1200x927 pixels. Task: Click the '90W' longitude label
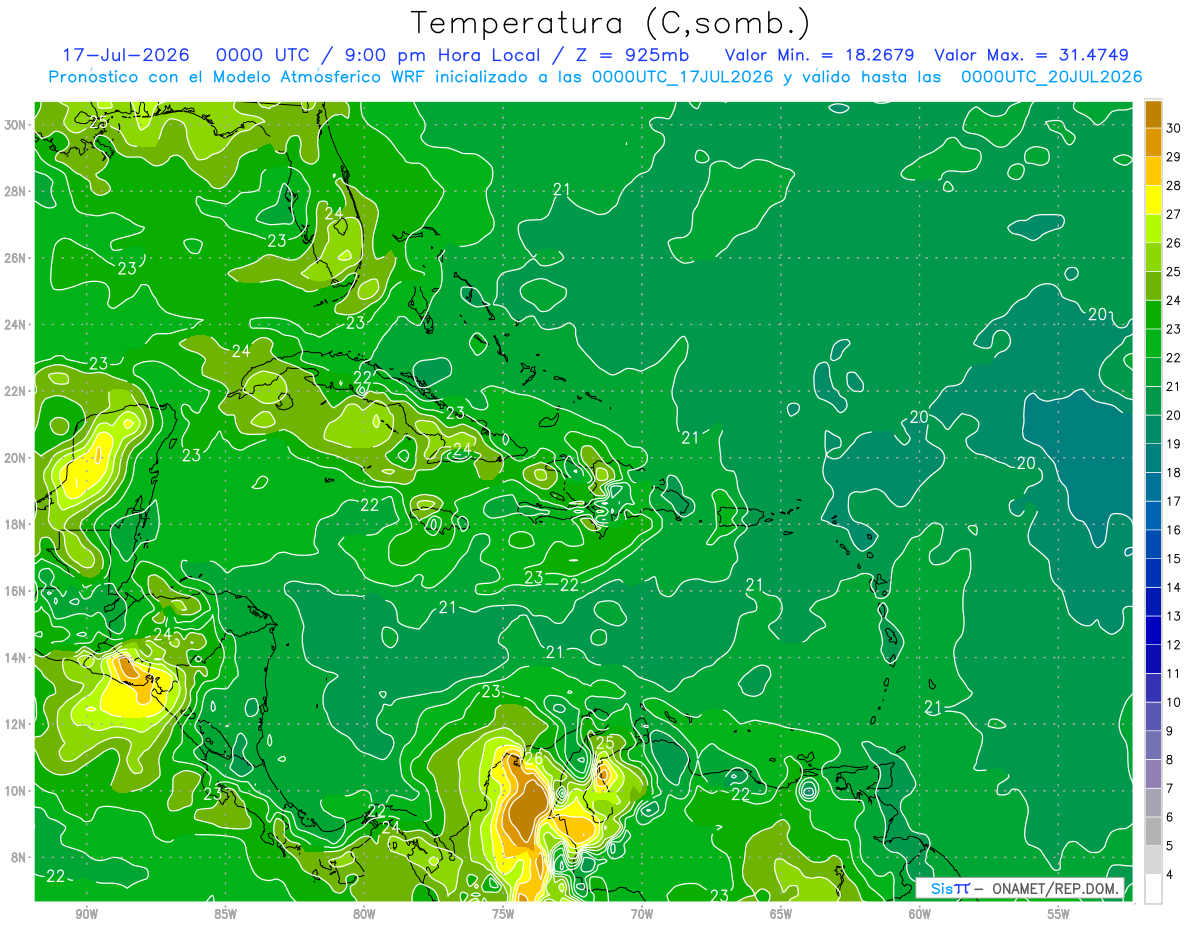(x=86, y=914)
